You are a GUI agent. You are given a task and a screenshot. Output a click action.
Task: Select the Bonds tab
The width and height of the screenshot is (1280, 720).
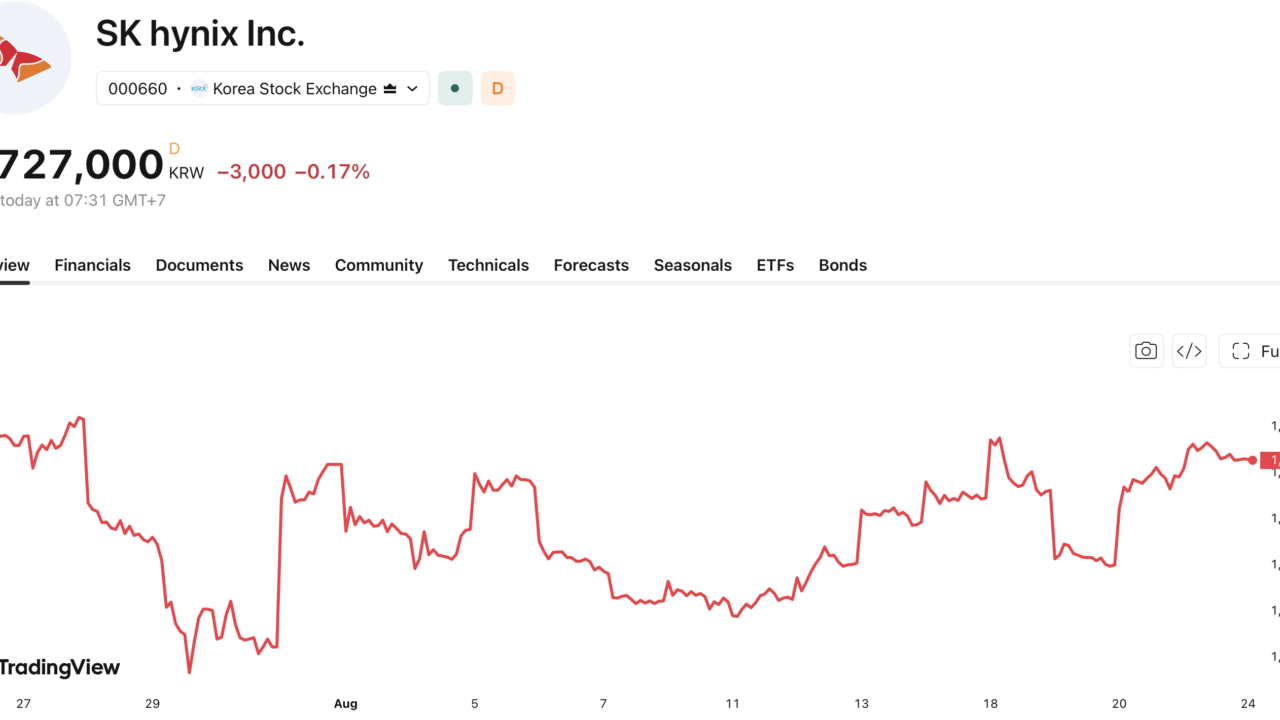[843, 265]
